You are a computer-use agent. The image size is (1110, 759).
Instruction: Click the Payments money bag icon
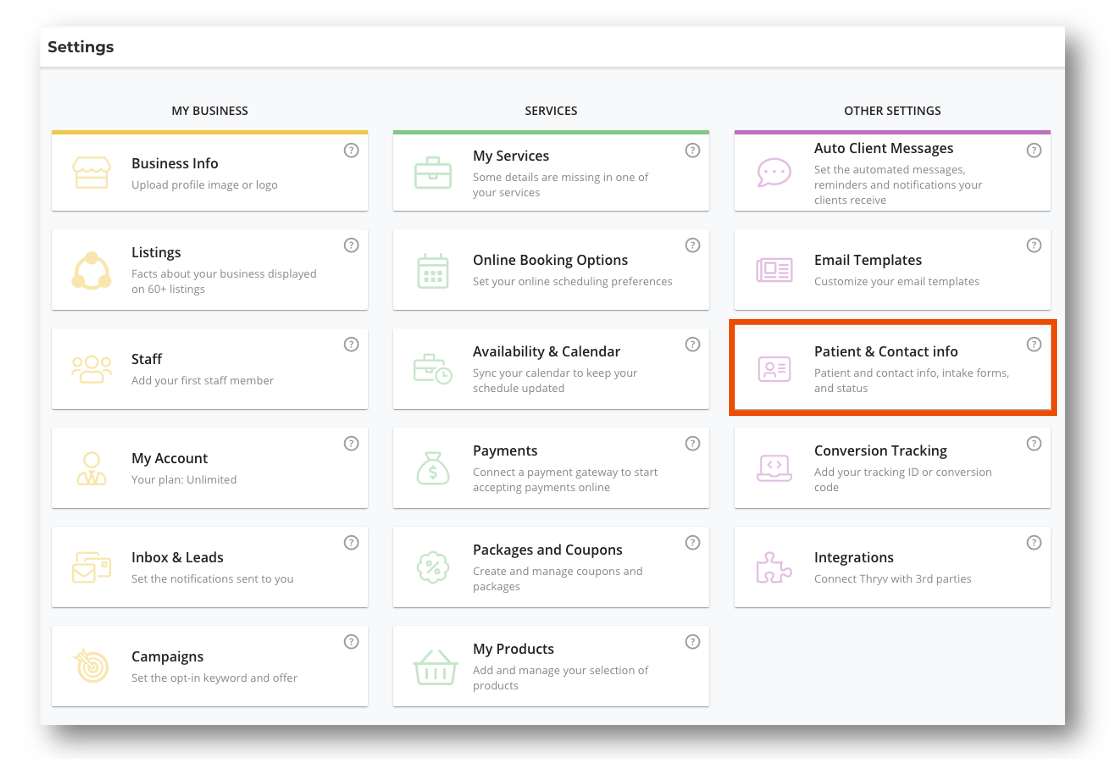click(x=433, y=468)
